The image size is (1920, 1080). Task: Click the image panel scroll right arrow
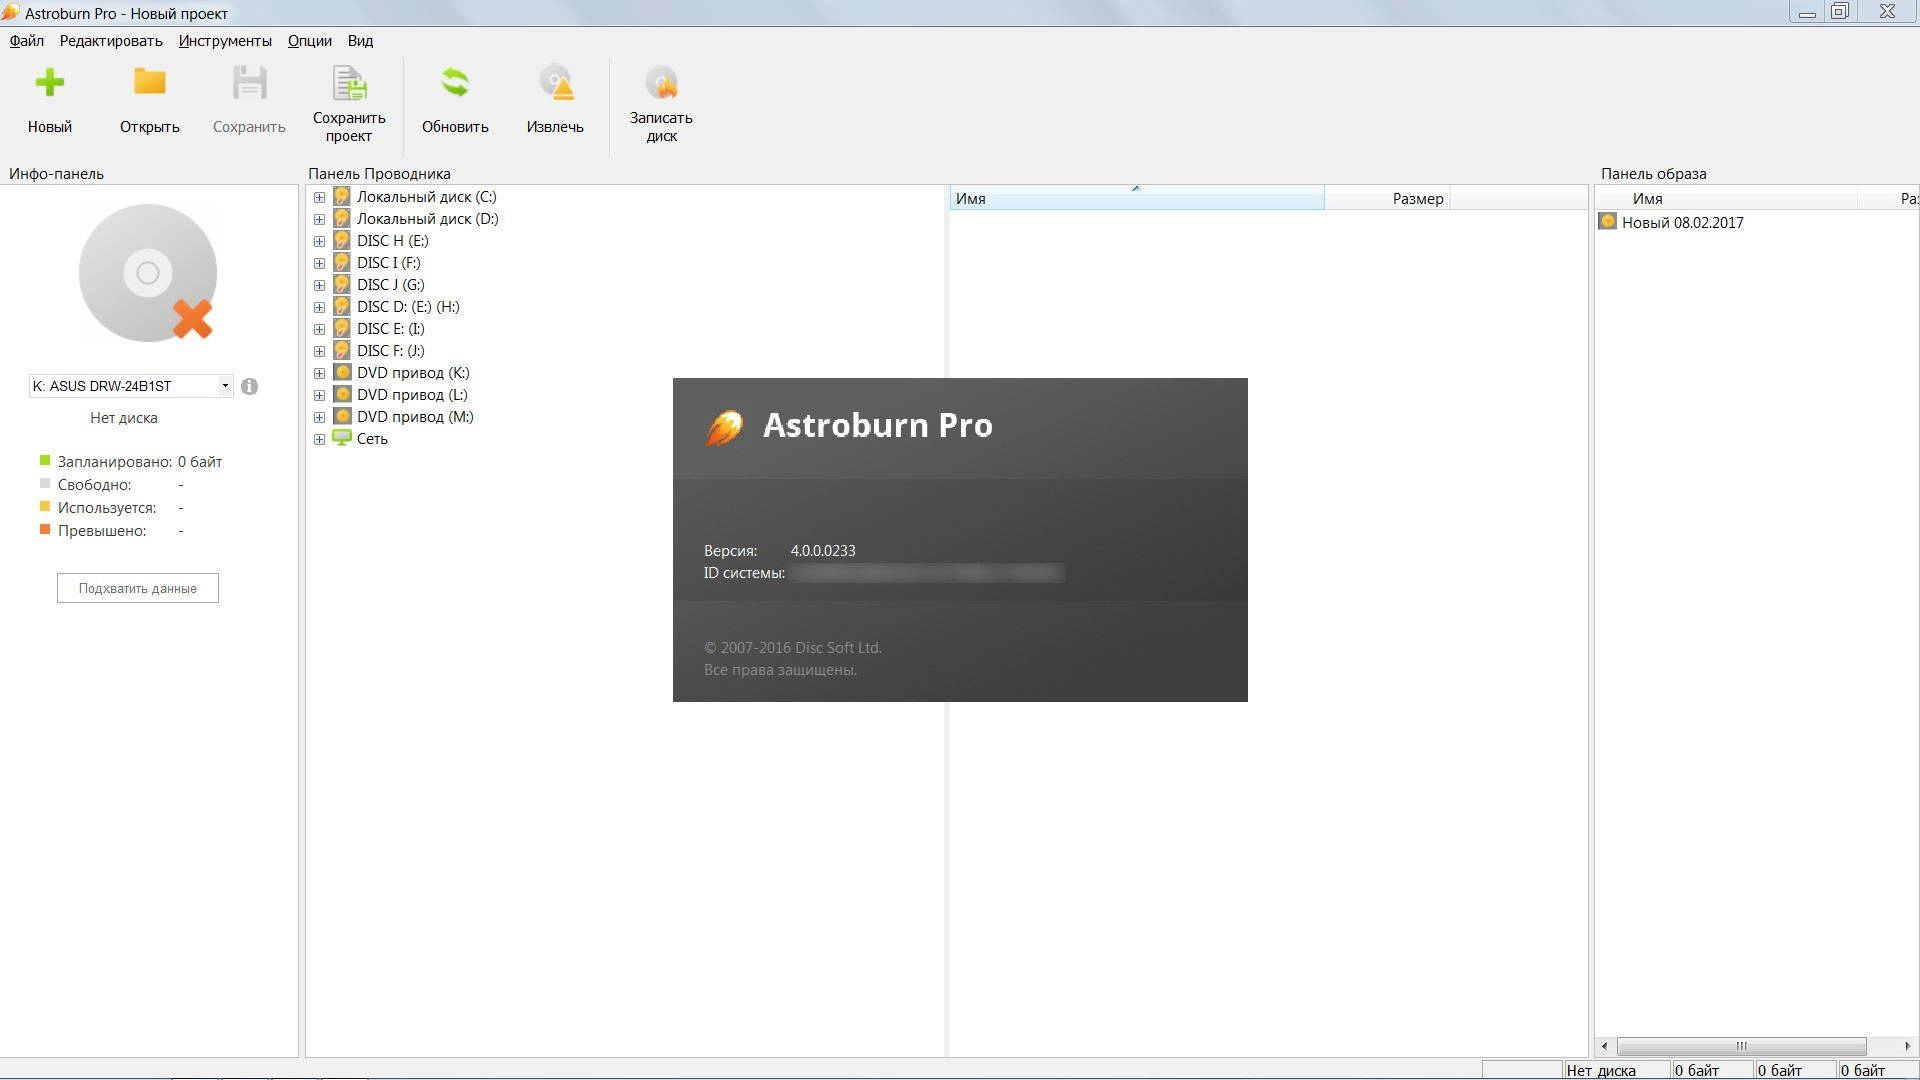coord(1907,1046)
